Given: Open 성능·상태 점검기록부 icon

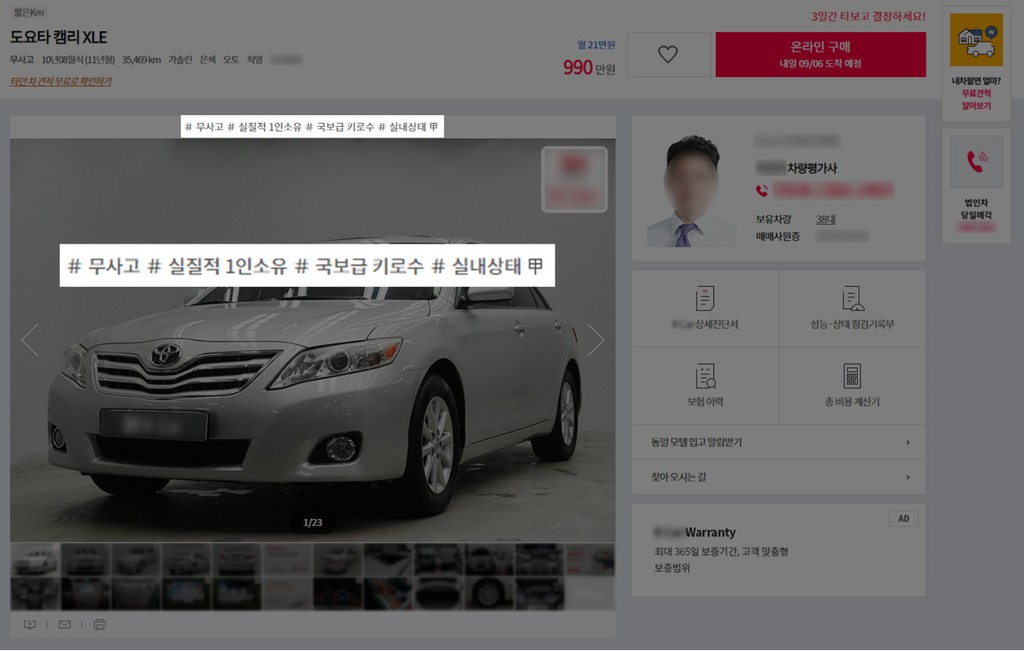Looking at the screenshot, I should (852, 298).
